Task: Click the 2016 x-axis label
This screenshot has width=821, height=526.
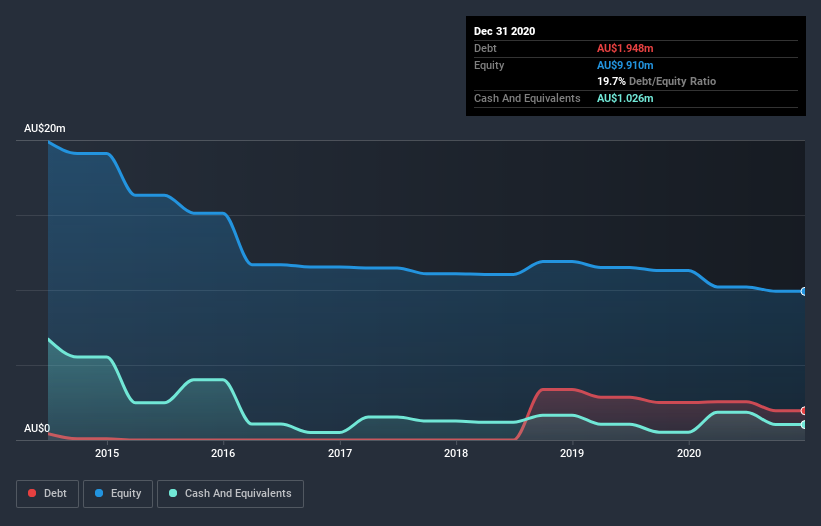Action: pyautogui.click(x=223, y=453)
